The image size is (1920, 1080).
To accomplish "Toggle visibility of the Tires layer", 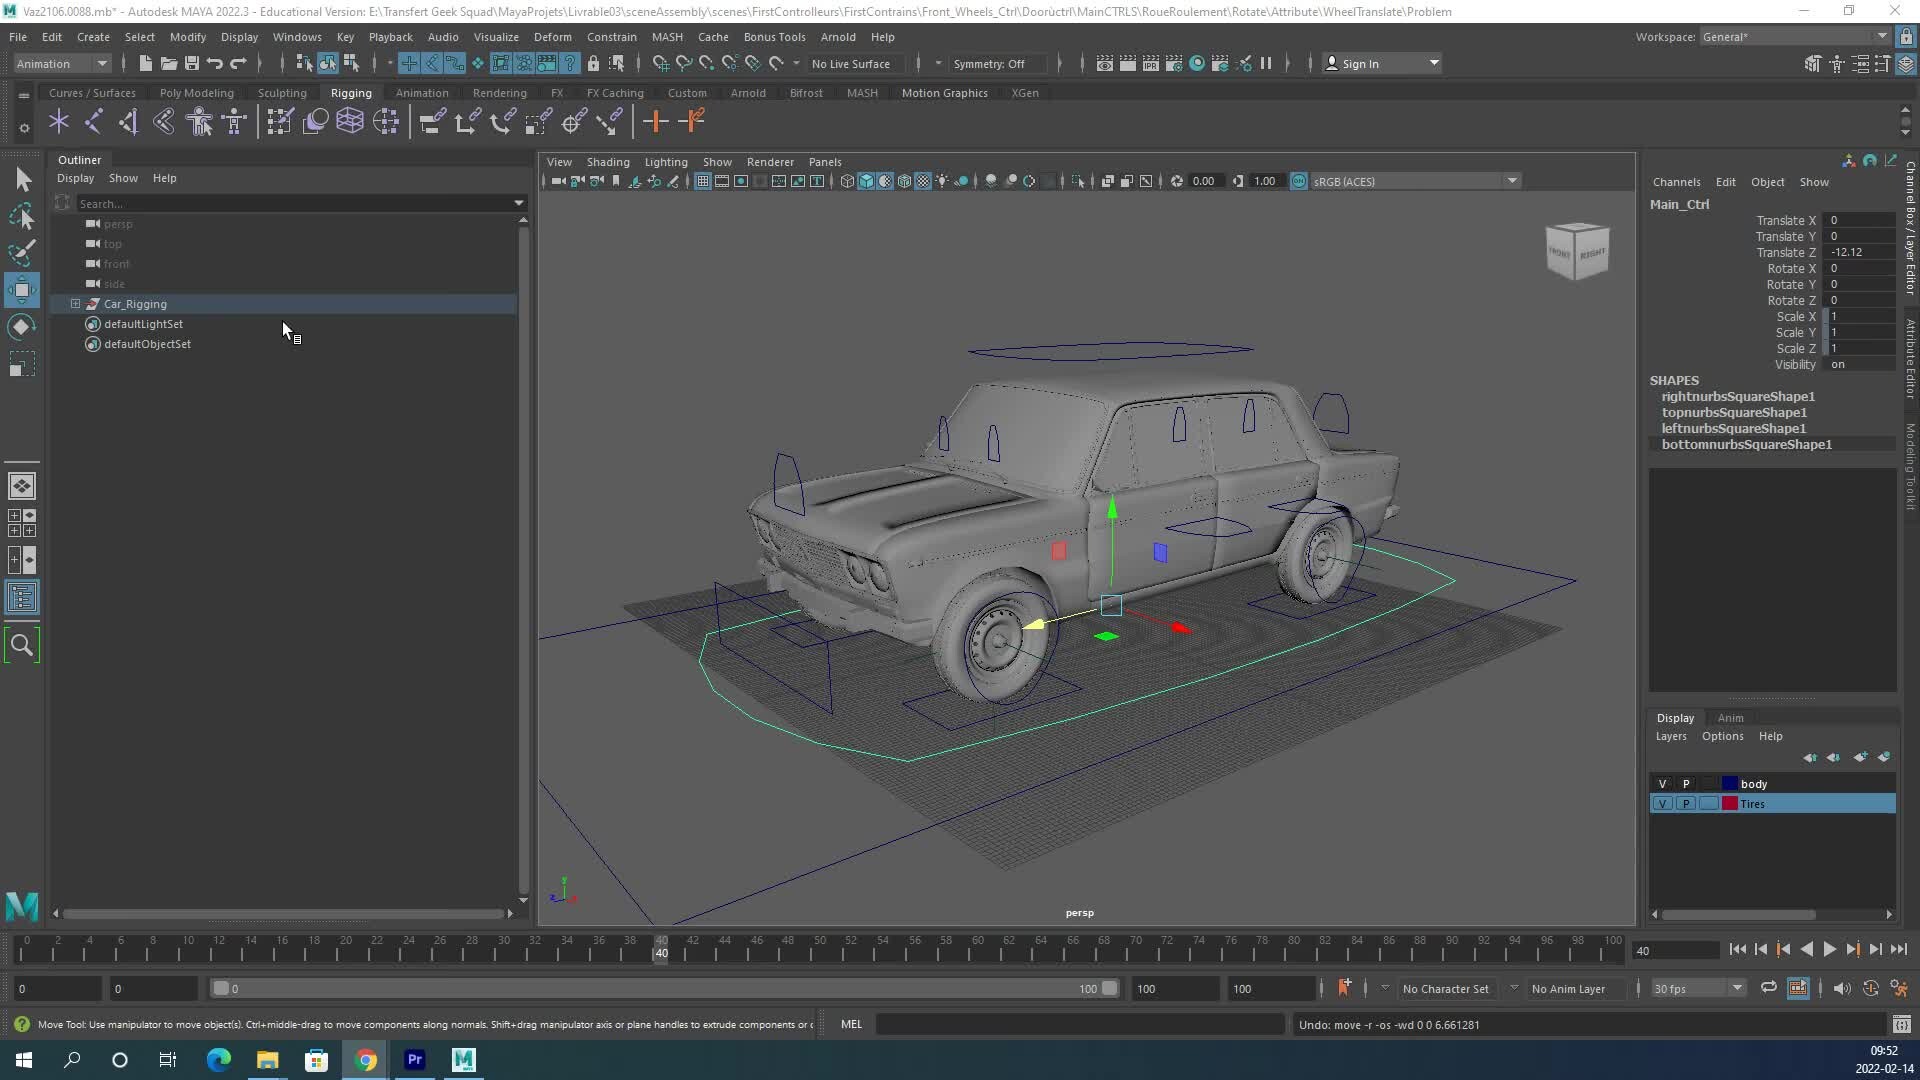I will coord(1661,803).
